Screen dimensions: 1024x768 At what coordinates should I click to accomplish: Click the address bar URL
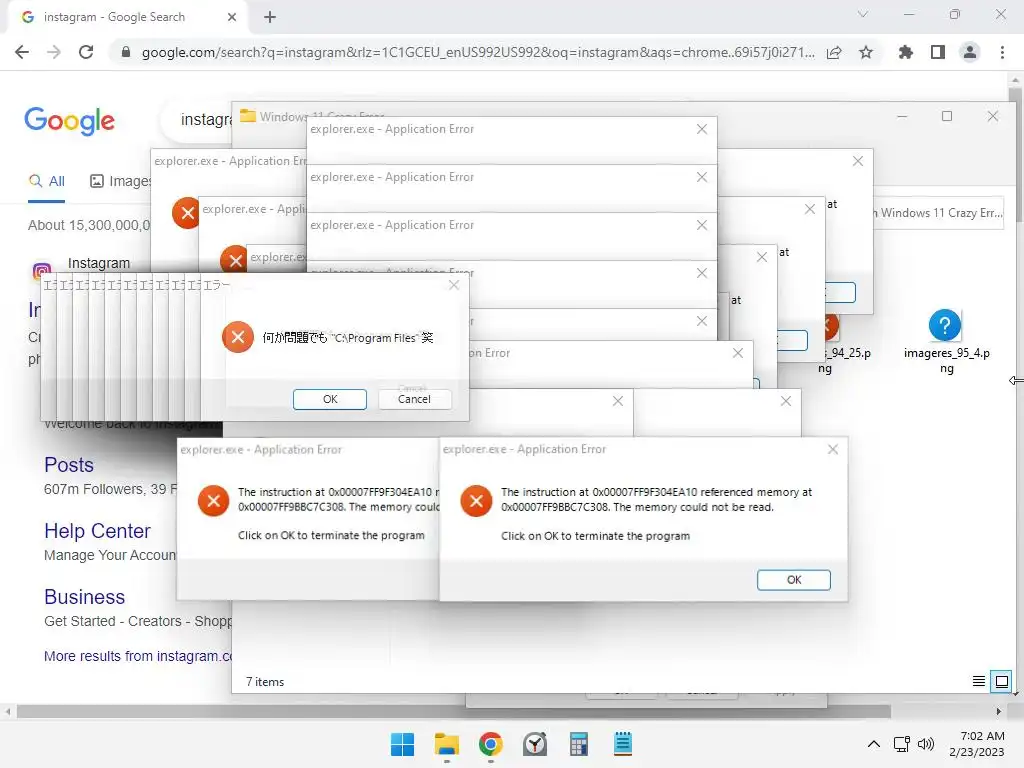pos(478,52)
